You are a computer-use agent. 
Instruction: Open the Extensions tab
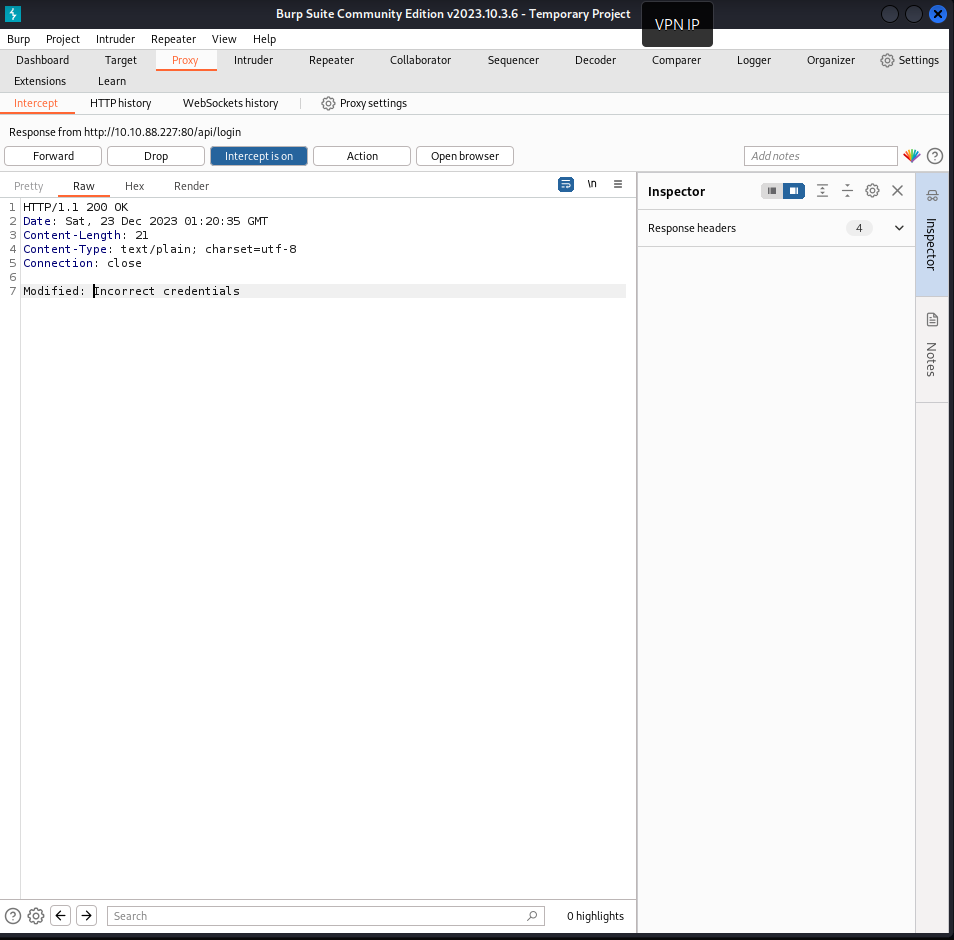point(40,82)
